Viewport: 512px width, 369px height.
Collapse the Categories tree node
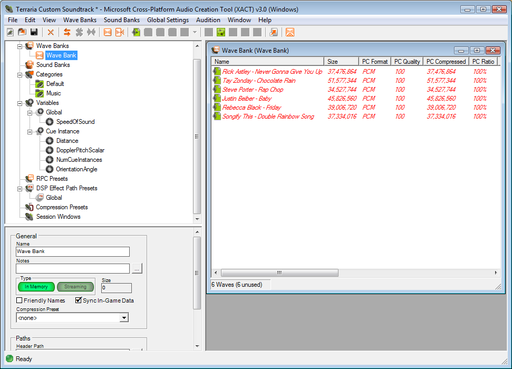pos(20,75)
